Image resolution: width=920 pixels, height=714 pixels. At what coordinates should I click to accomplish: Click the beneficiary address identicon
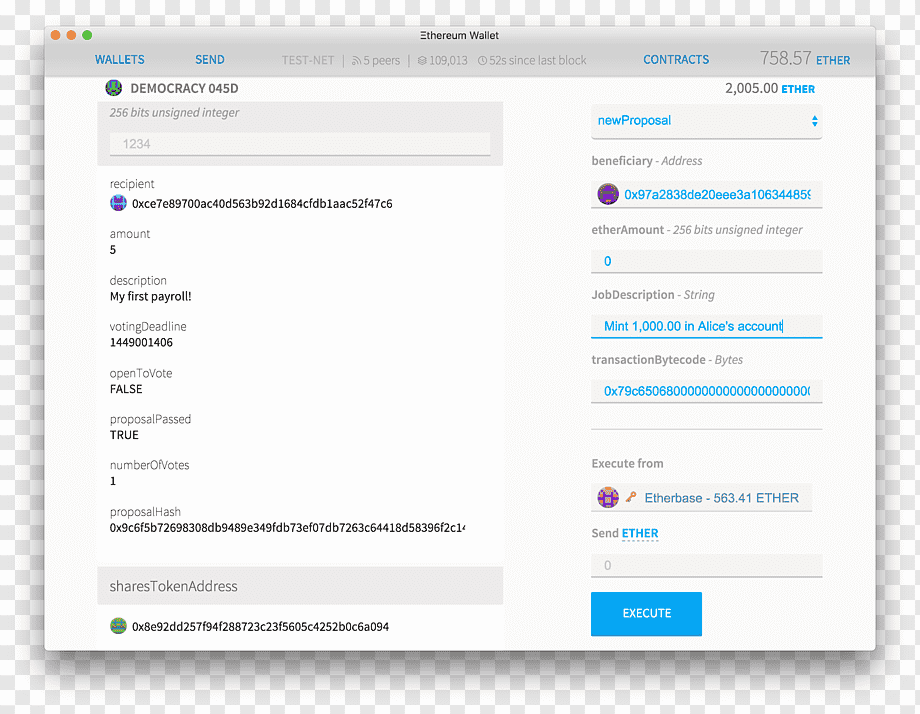608,194
